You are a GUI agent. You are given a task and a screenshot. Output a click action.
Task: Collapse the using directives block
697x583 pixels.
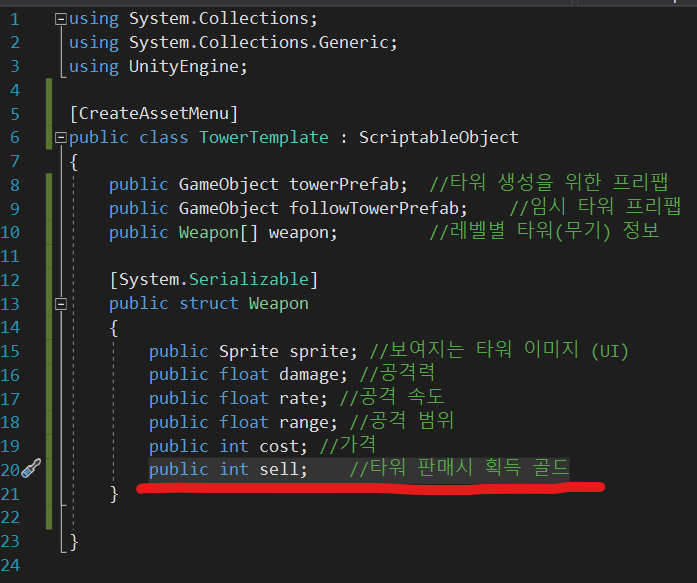click(x=62, y=19)
